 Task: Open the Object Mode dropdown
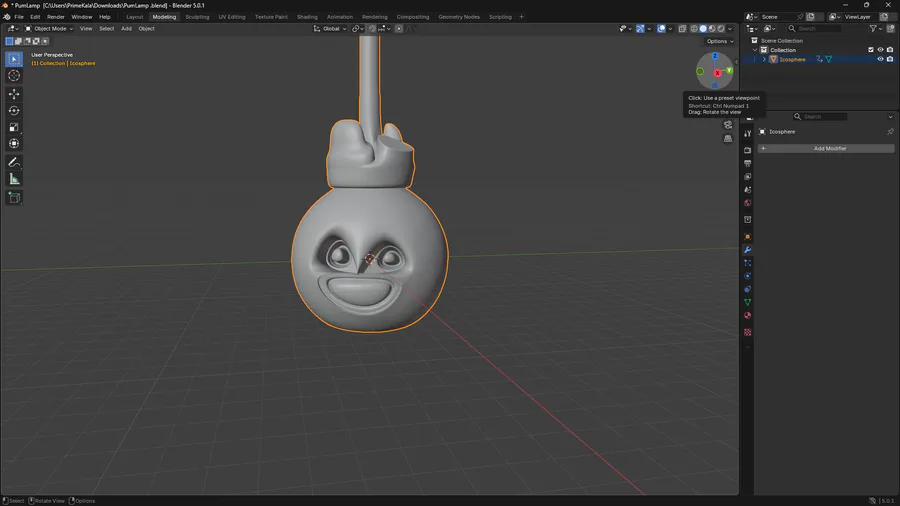click(49, 29)
